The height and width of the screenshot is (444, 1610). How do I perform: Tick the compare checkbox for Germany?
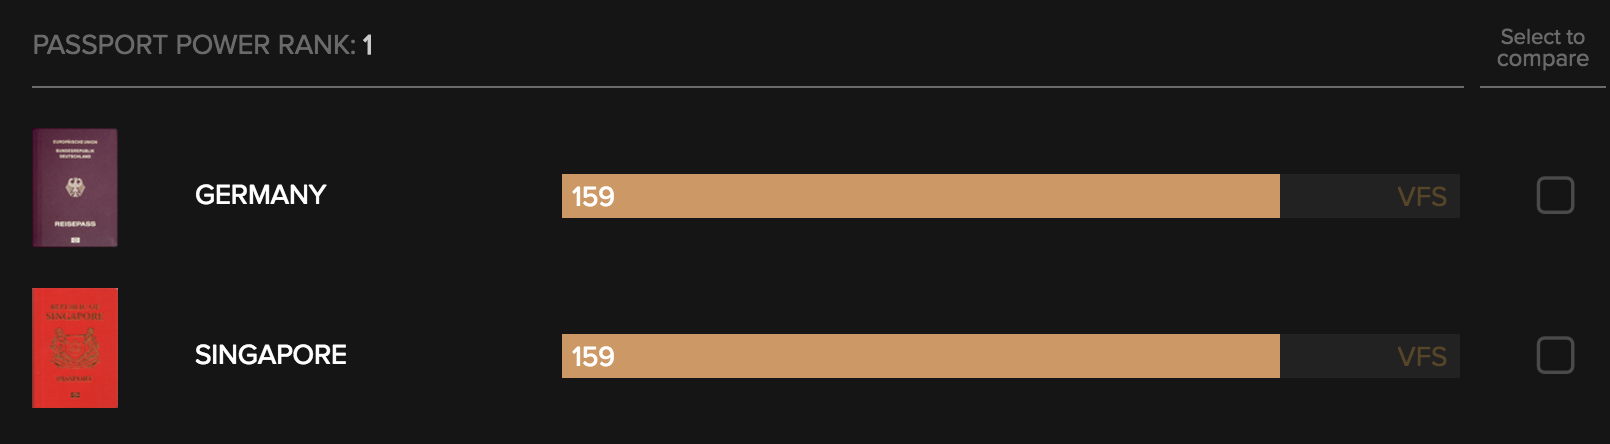pos(1555,195)
